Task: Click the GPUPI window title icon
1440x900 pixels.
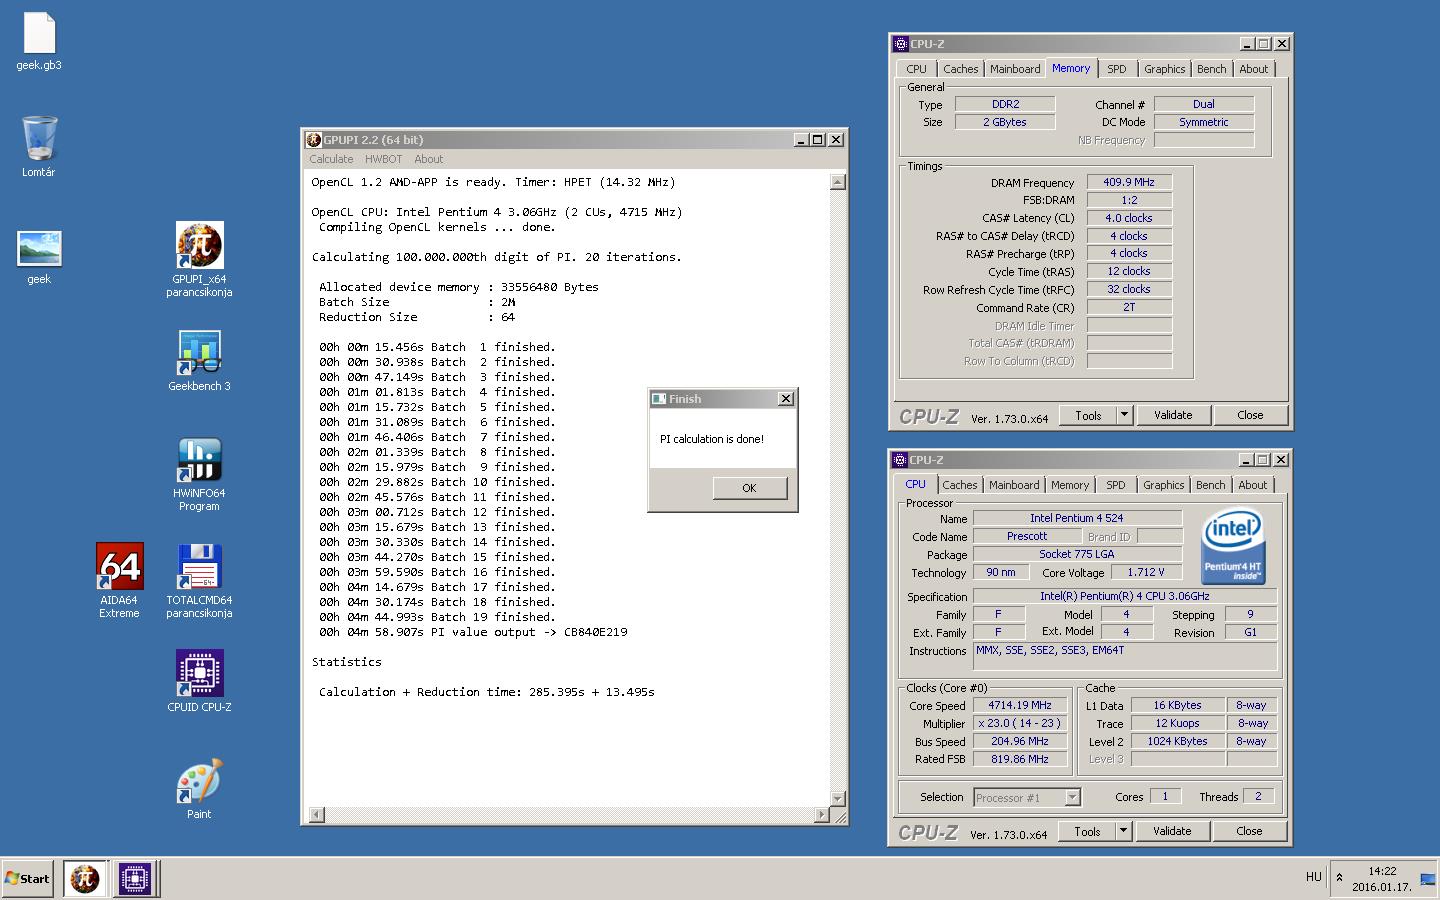Action: point(314,140)
